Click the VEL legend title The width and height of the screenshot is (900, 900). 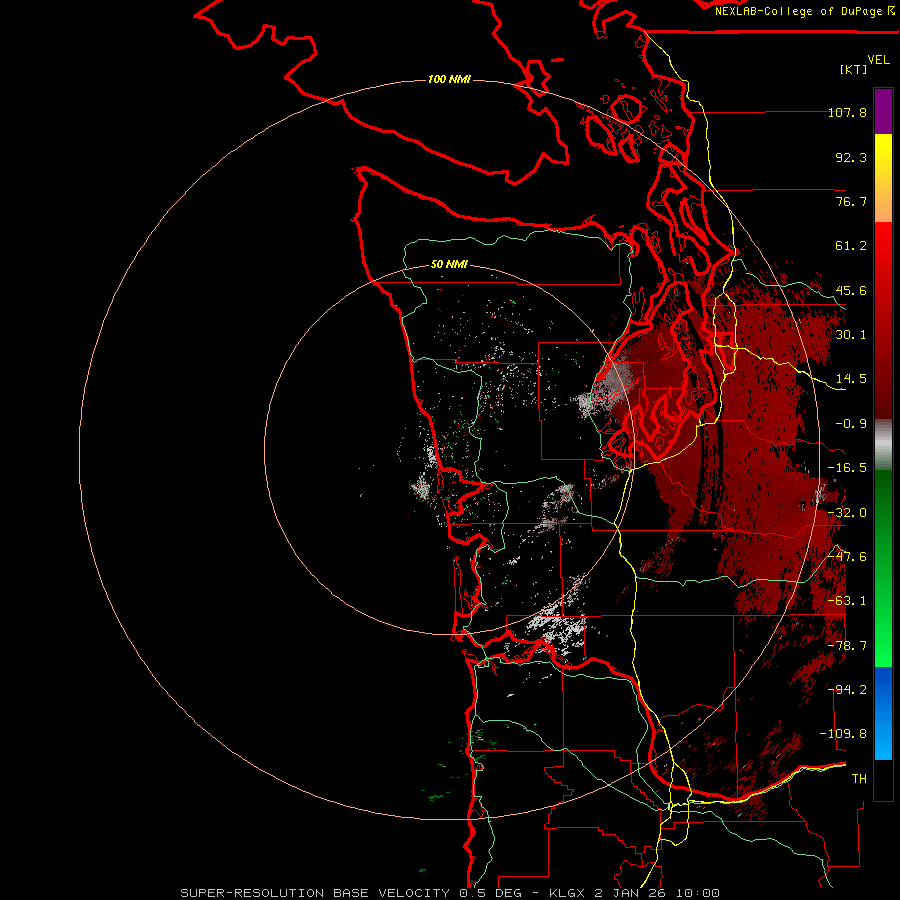878,60
